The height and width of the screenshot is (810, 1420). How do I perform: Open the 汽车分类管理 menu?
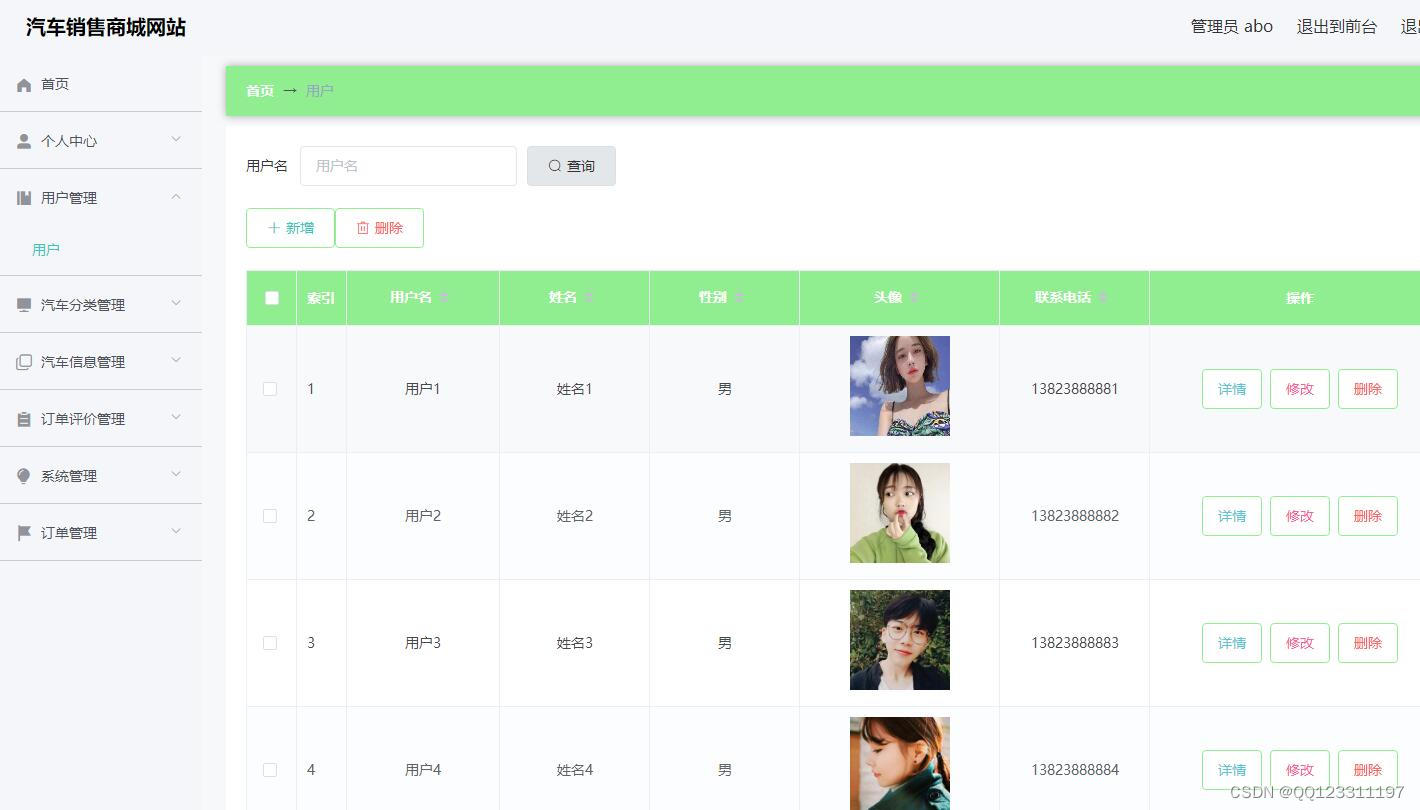[101, 305]
